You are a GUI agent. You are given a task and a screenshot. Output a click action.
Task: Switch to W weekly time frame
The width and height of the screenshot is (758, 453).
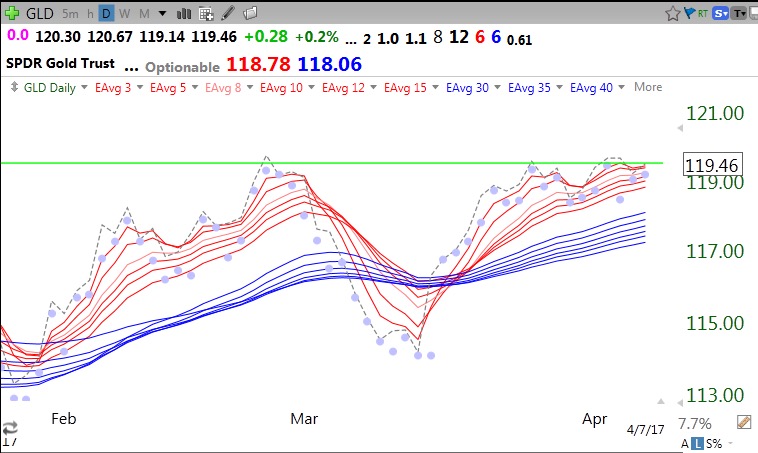[125, 14]
